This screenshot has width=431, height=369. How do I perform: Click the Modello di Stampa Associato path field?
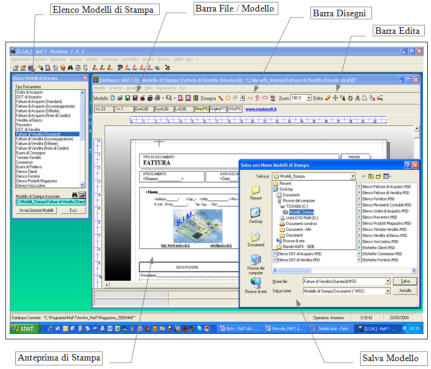click(51, 202)
